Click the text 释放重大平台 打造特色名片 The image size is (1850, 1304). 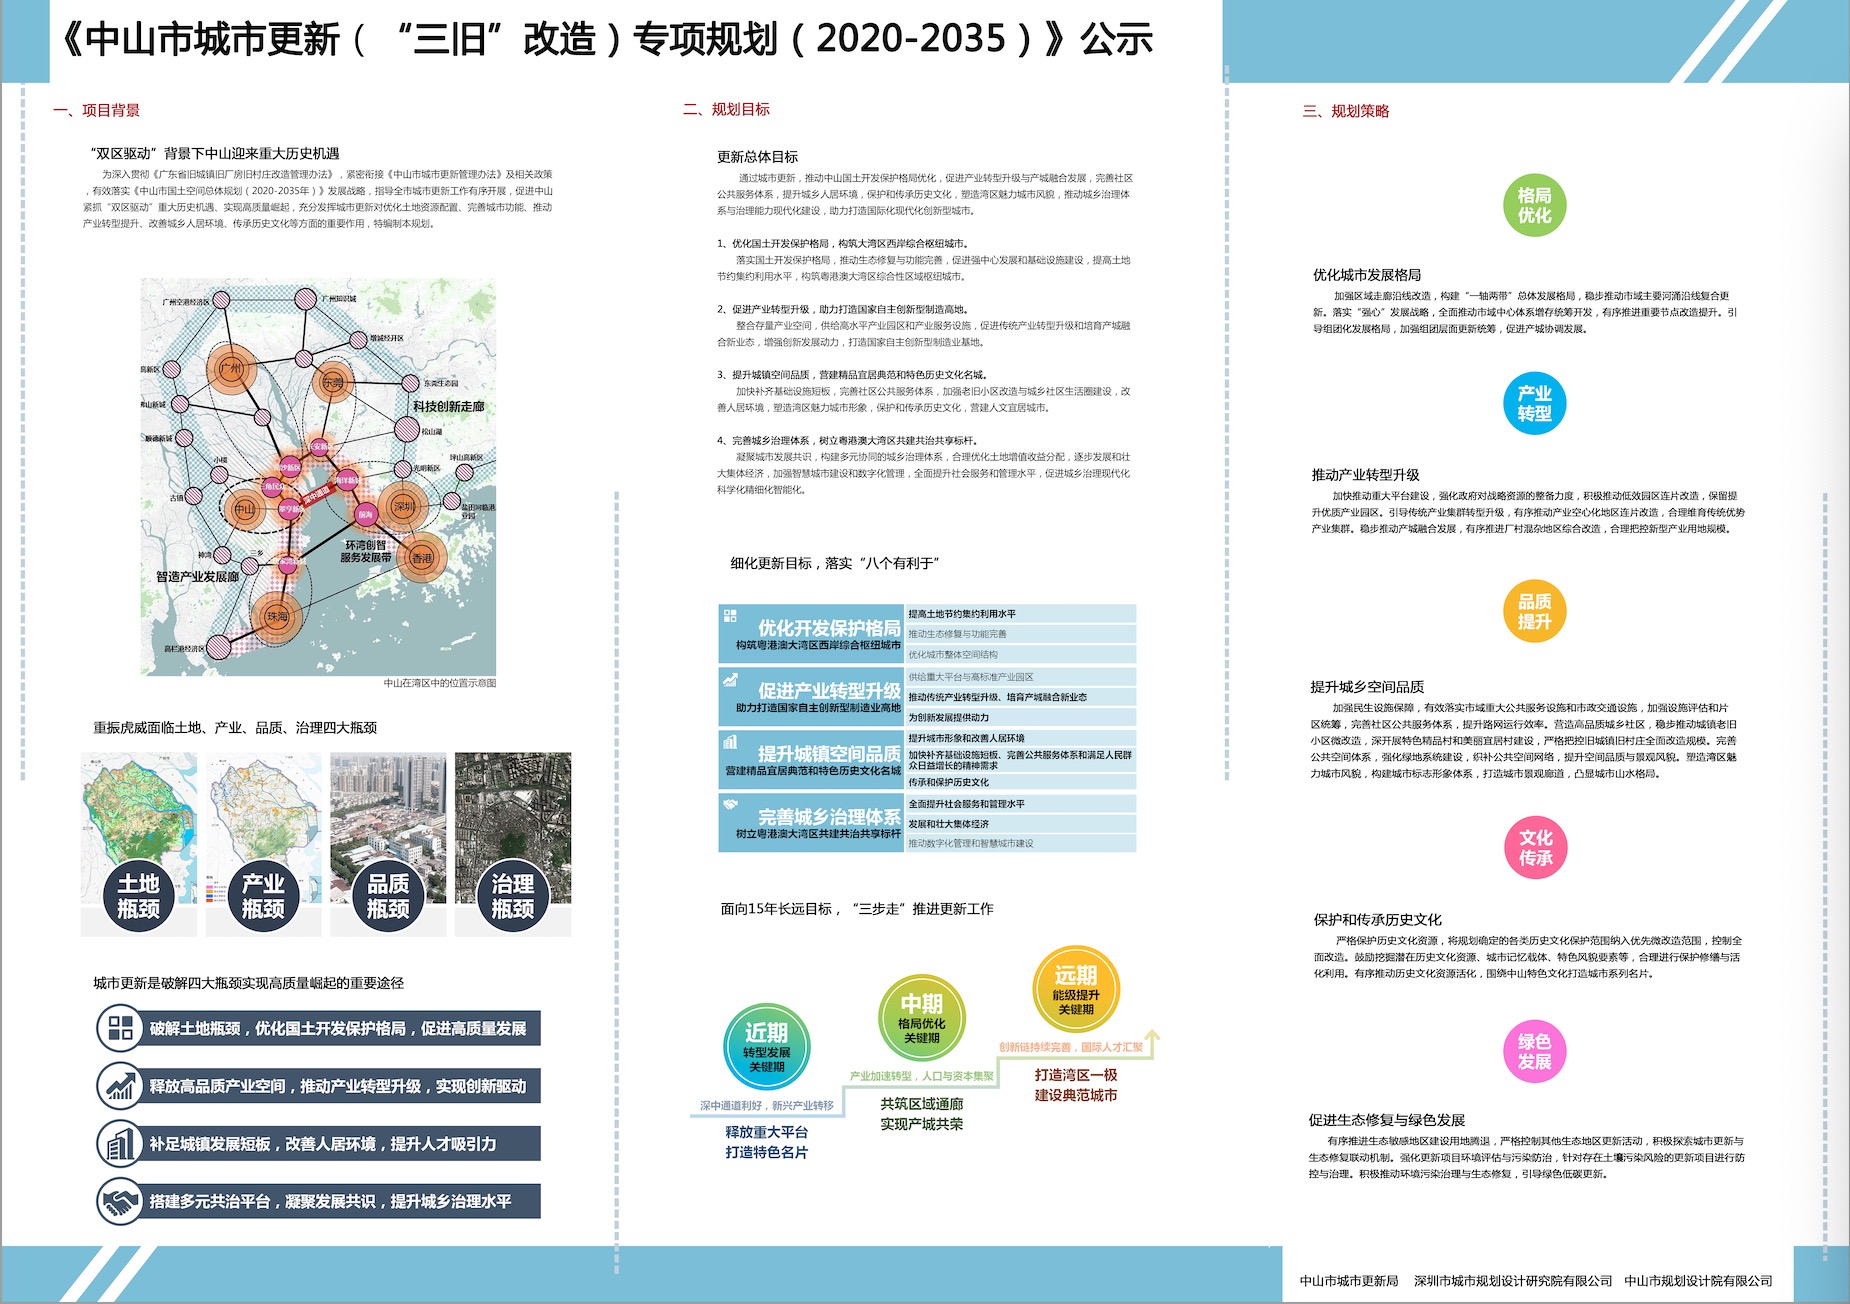pyautogui.click(x=767, y=1142)
